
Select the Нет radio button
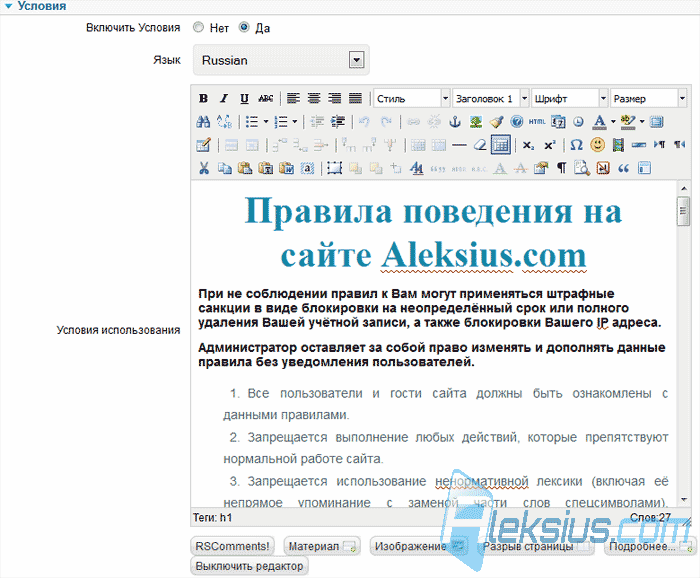tap(198, 27)
